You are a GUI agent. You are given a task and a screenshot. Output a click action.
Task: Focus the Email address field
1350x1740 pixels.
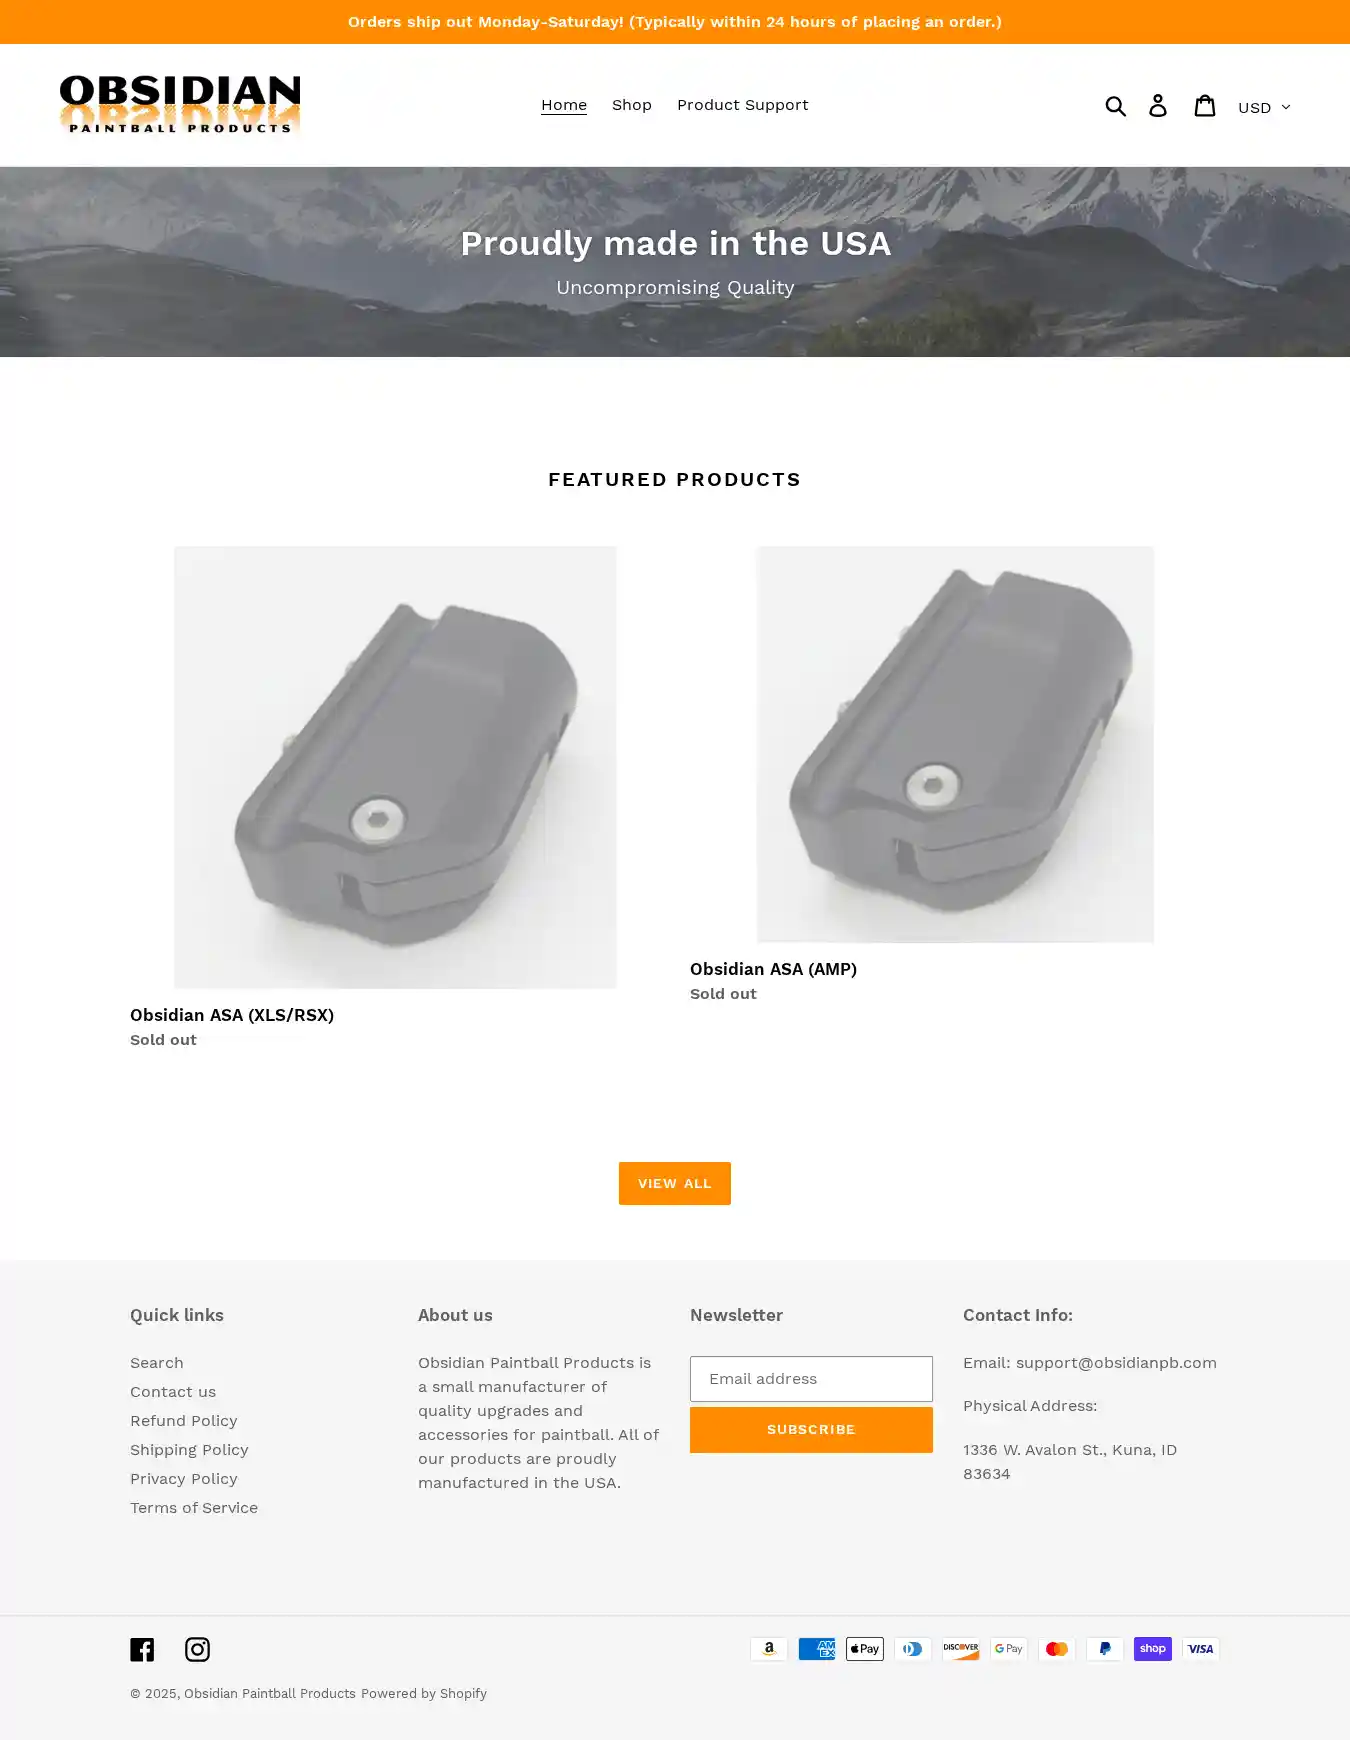point(811,1379)
